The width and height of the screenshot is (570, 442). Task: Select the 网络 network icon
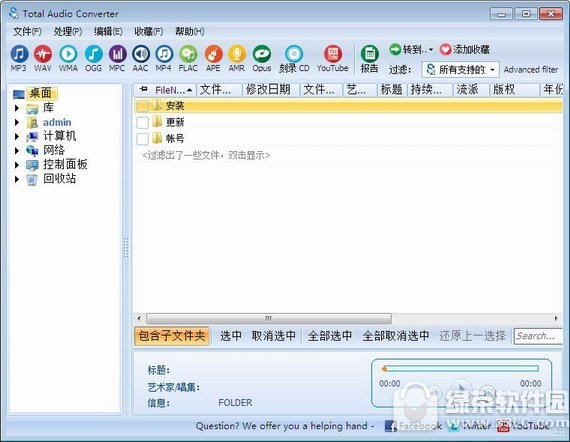coord(32,151)
